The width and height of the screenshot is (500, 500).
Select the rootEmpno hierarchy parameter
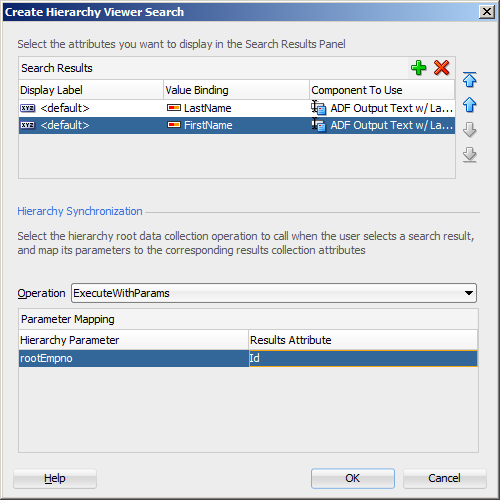(134, 358)
